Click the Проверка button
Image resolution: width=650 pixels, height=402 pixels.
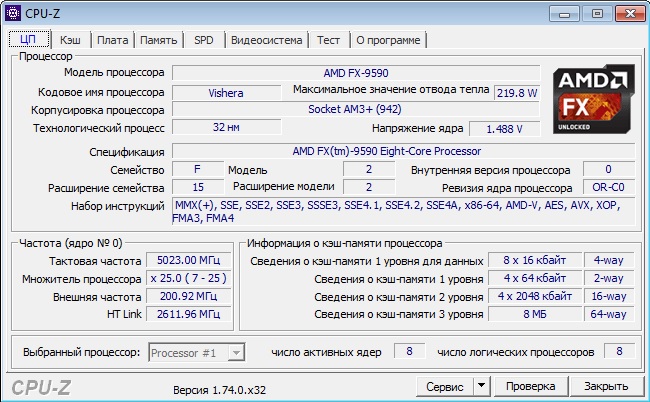(531, 386)
